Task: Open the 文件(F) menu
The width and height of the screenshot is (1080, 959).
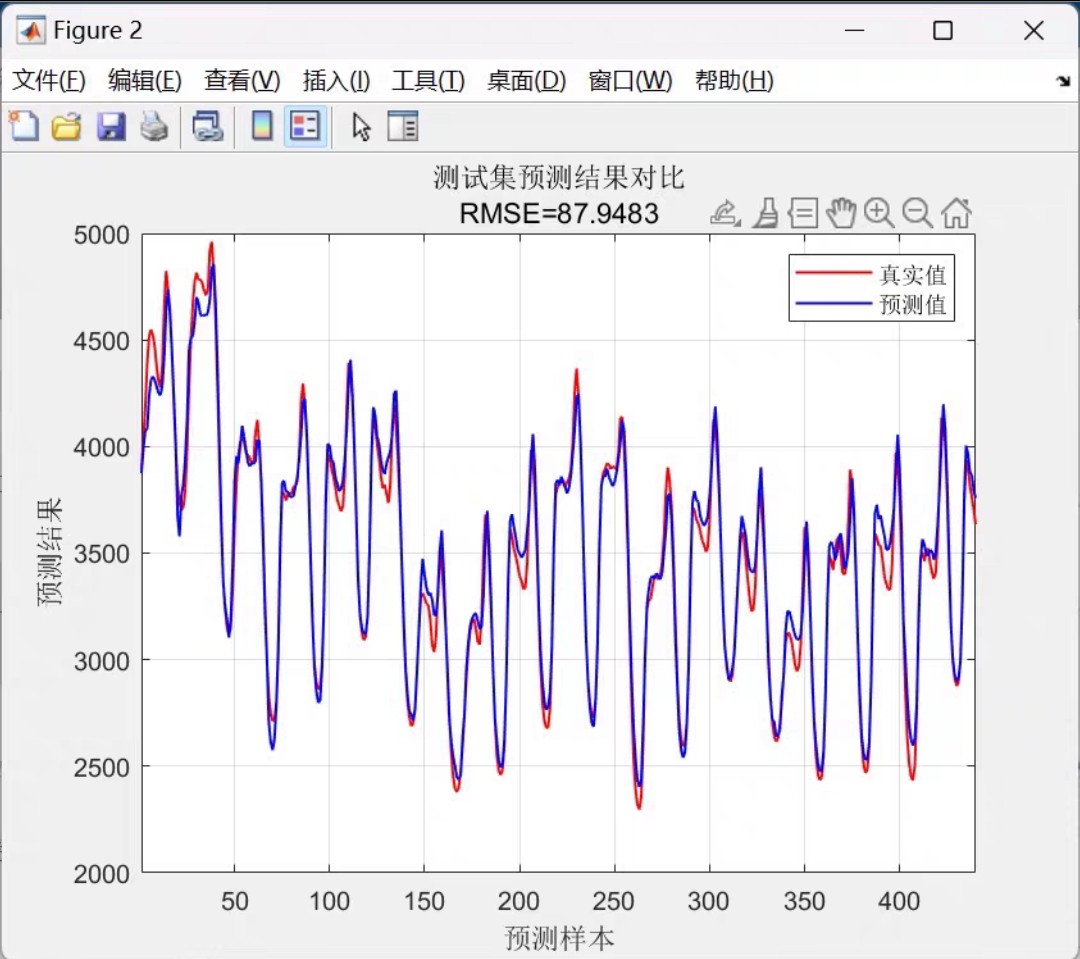Action: 49,81
